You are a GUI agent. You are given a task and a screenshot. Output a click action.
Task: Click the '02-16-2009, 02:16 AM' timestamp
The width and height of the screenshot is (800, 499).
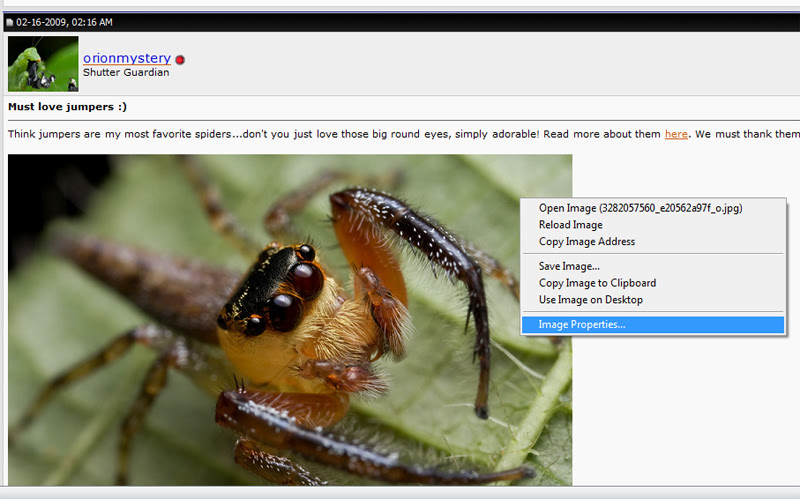click(x=64, y=22)
